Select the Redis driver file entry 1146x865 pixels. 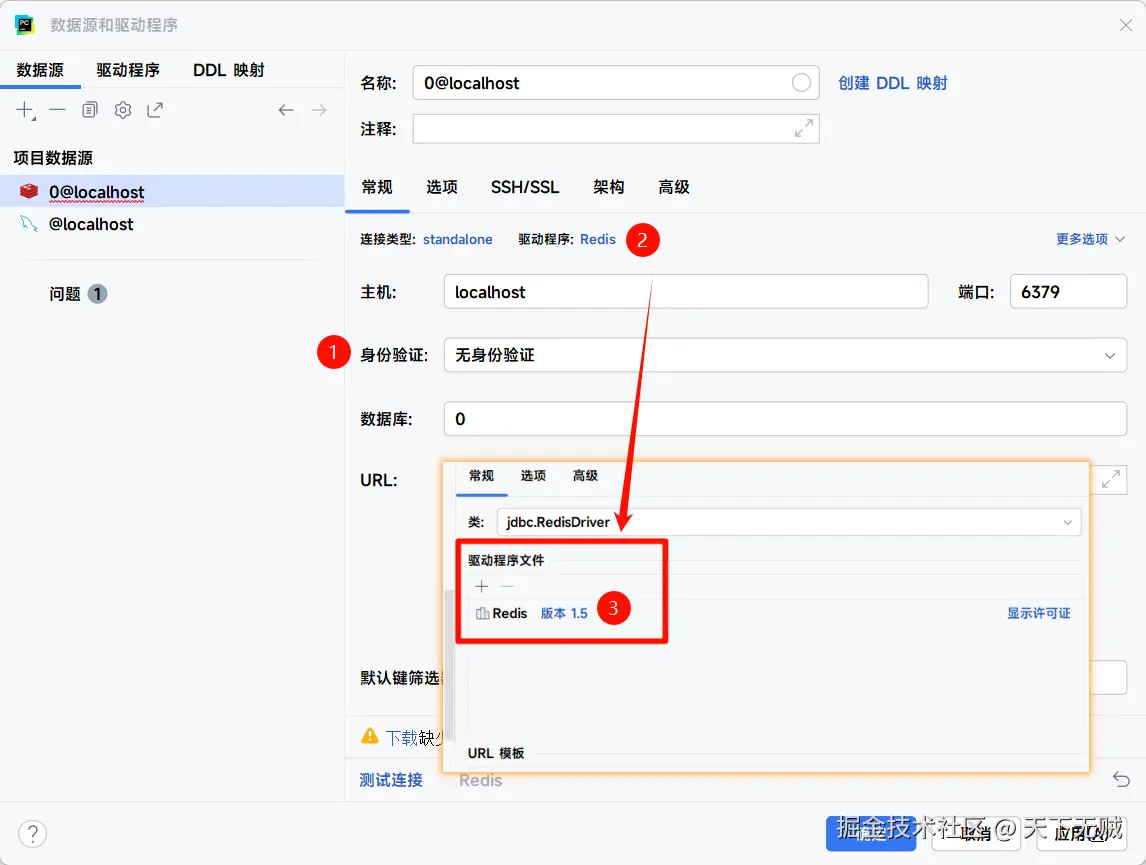tap(502, 613)
